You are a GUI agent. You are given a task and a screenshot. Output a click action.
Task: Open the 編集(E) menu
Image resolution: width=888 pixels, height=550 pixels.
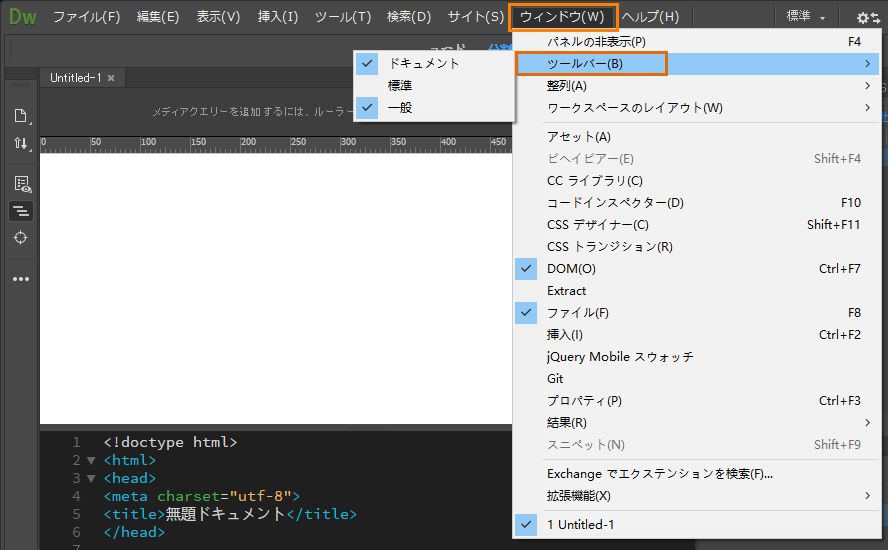(x=157, y=16)
